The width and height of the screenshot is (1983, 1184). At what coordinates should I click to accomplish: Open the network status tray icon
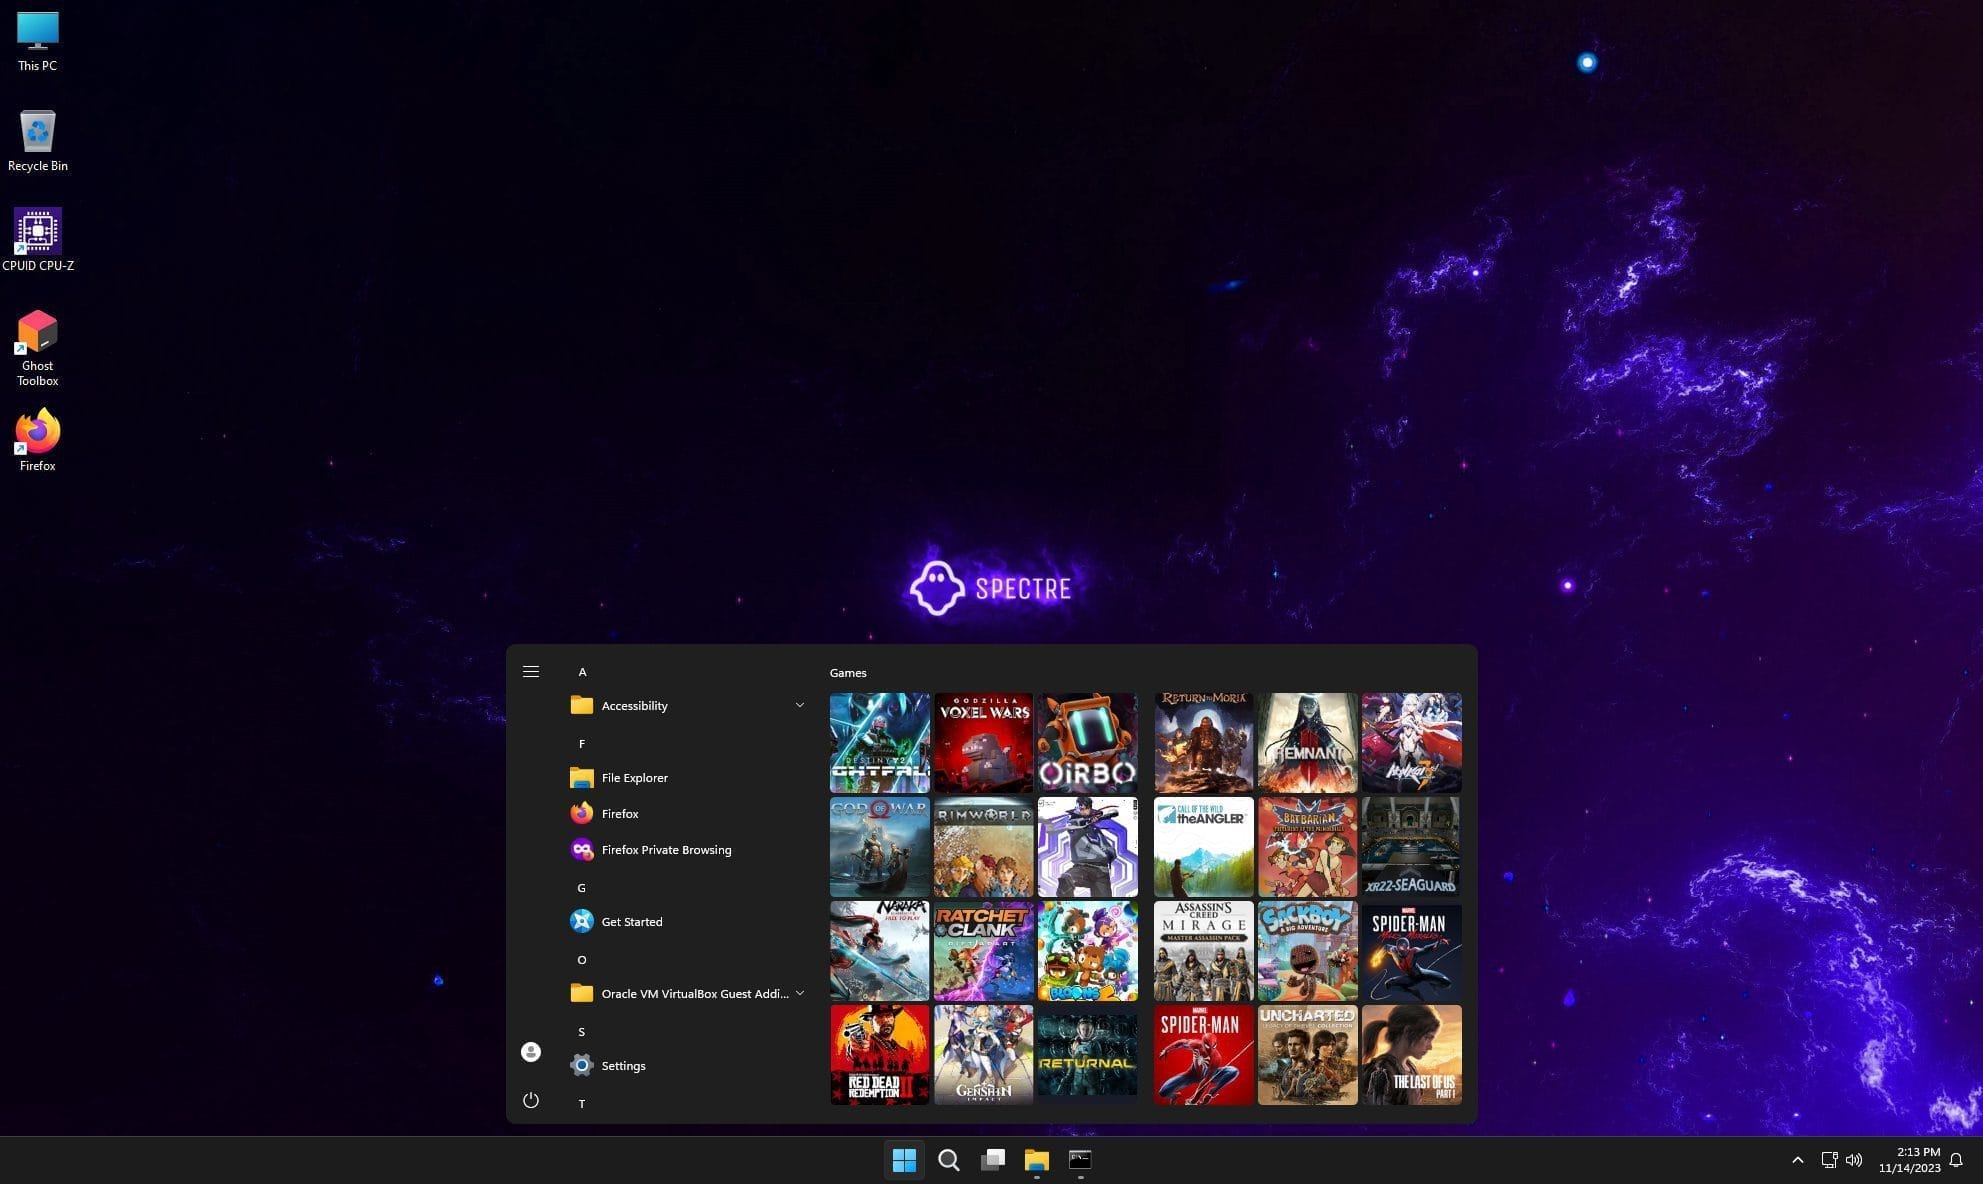[1829, 1160]
